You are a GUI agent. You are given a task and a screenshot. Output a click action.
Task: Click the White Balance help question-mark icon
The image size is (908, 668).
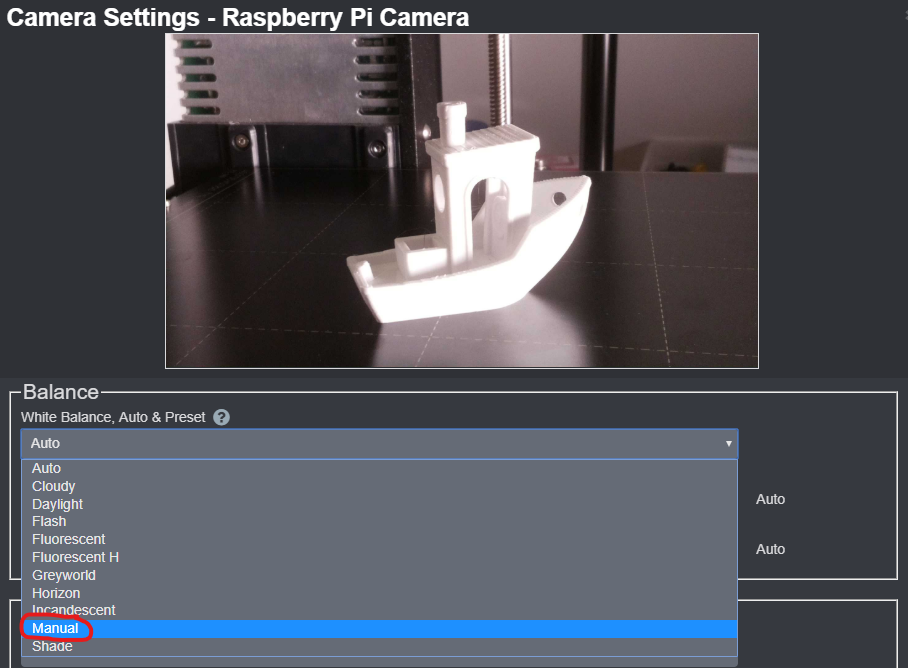pos(221,417)
